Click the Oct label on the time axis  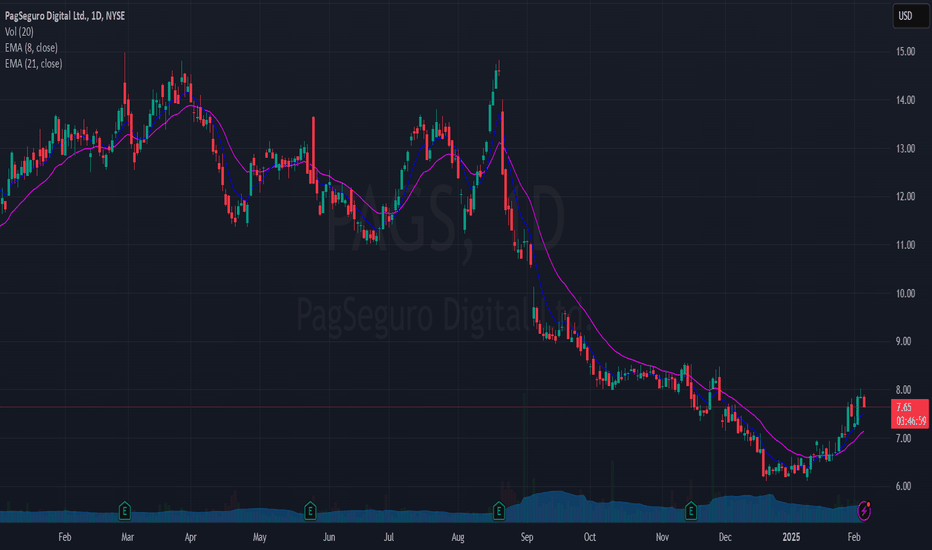pyautogui.click(x=590, y=537)
